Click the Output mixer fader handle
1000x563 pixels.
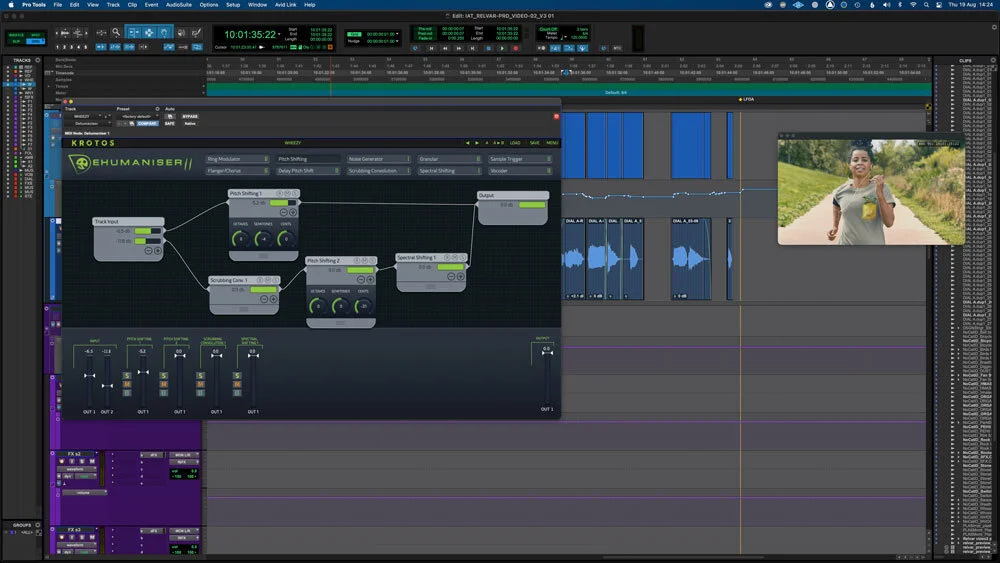pos(547,352)
